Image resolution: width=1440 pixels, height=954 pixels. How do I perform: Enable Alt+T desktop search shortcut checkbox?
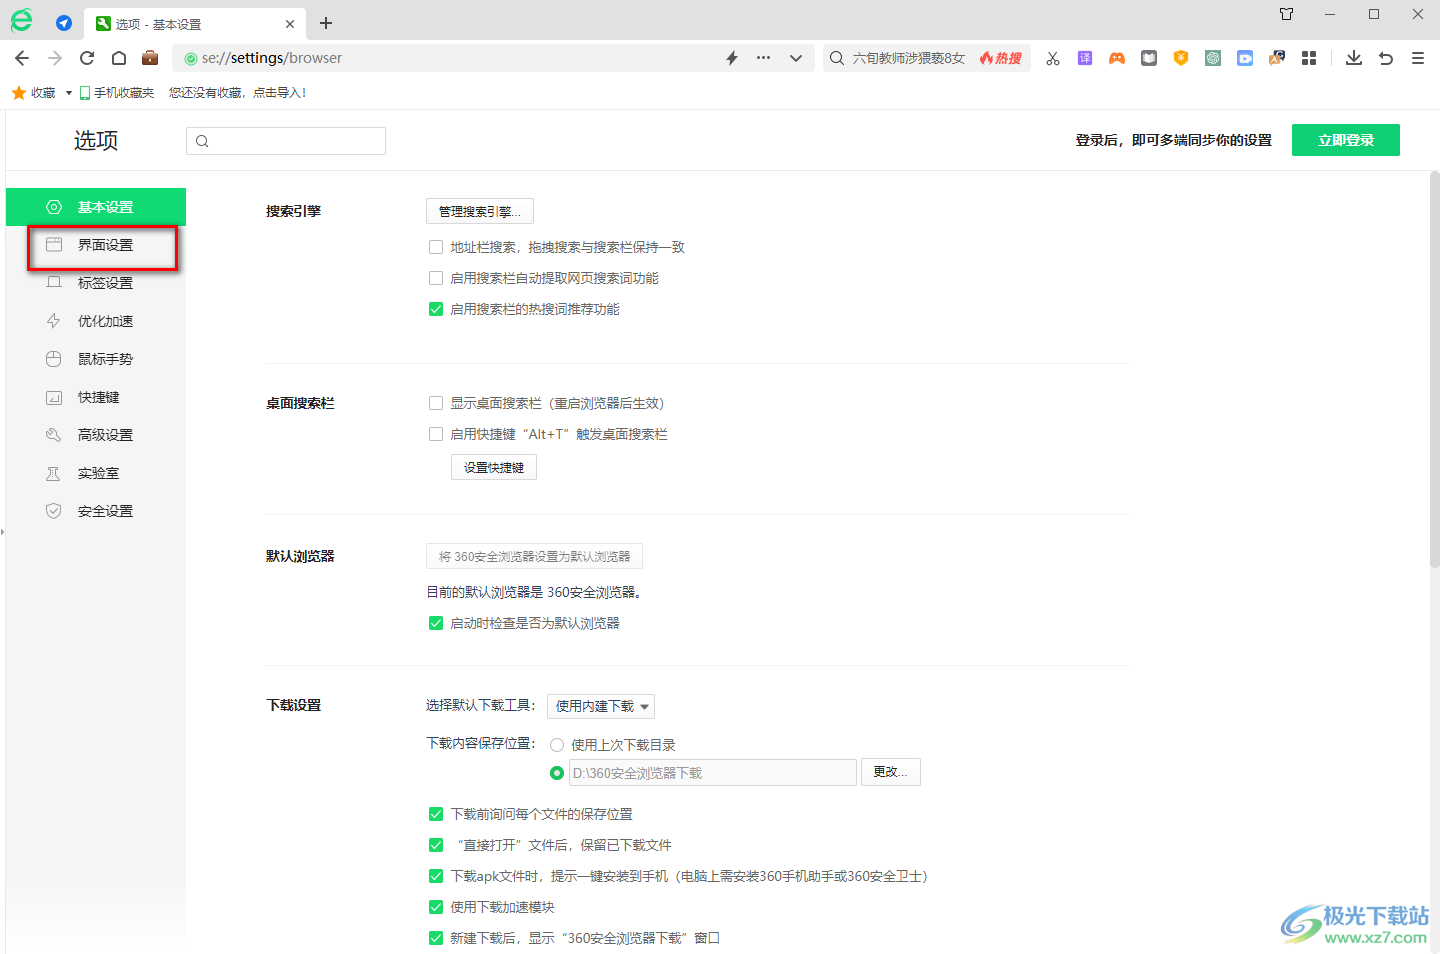436,434
